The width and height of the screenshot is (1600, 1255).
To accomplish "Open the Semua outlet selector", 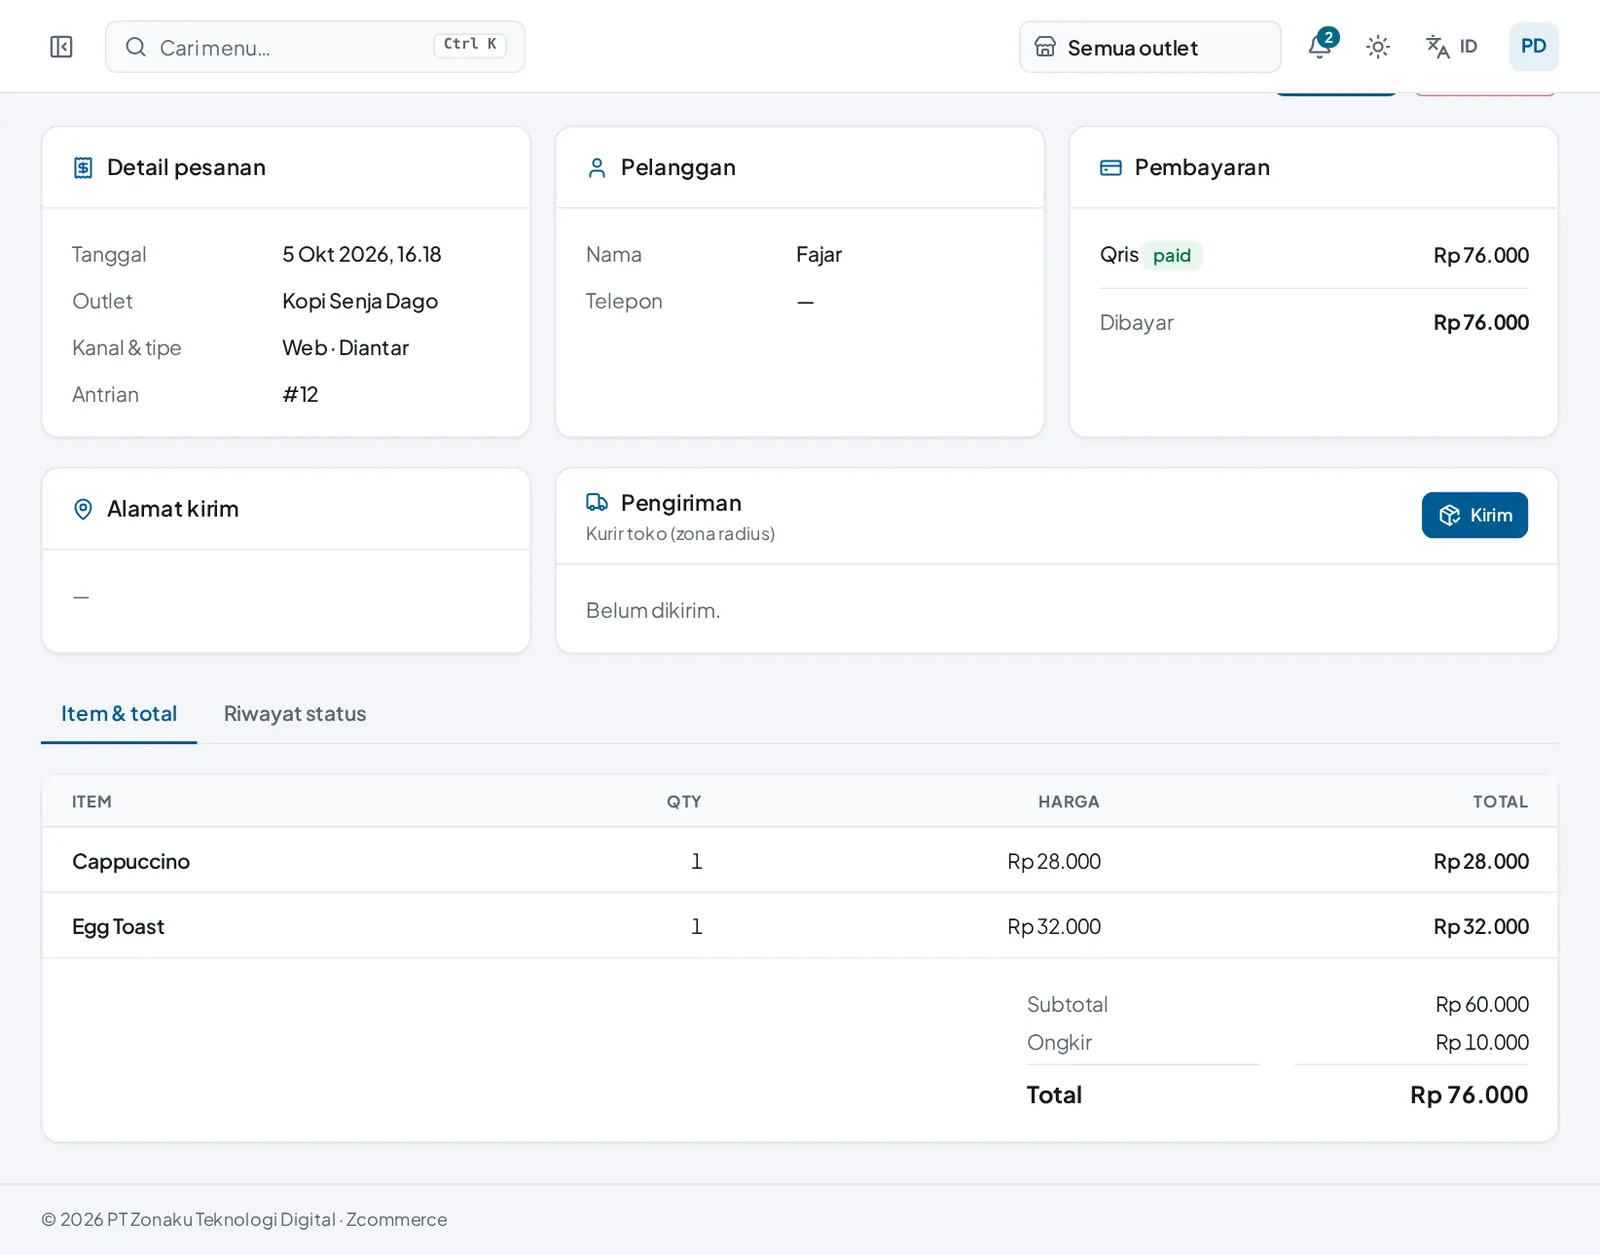I will point(1150,47).
